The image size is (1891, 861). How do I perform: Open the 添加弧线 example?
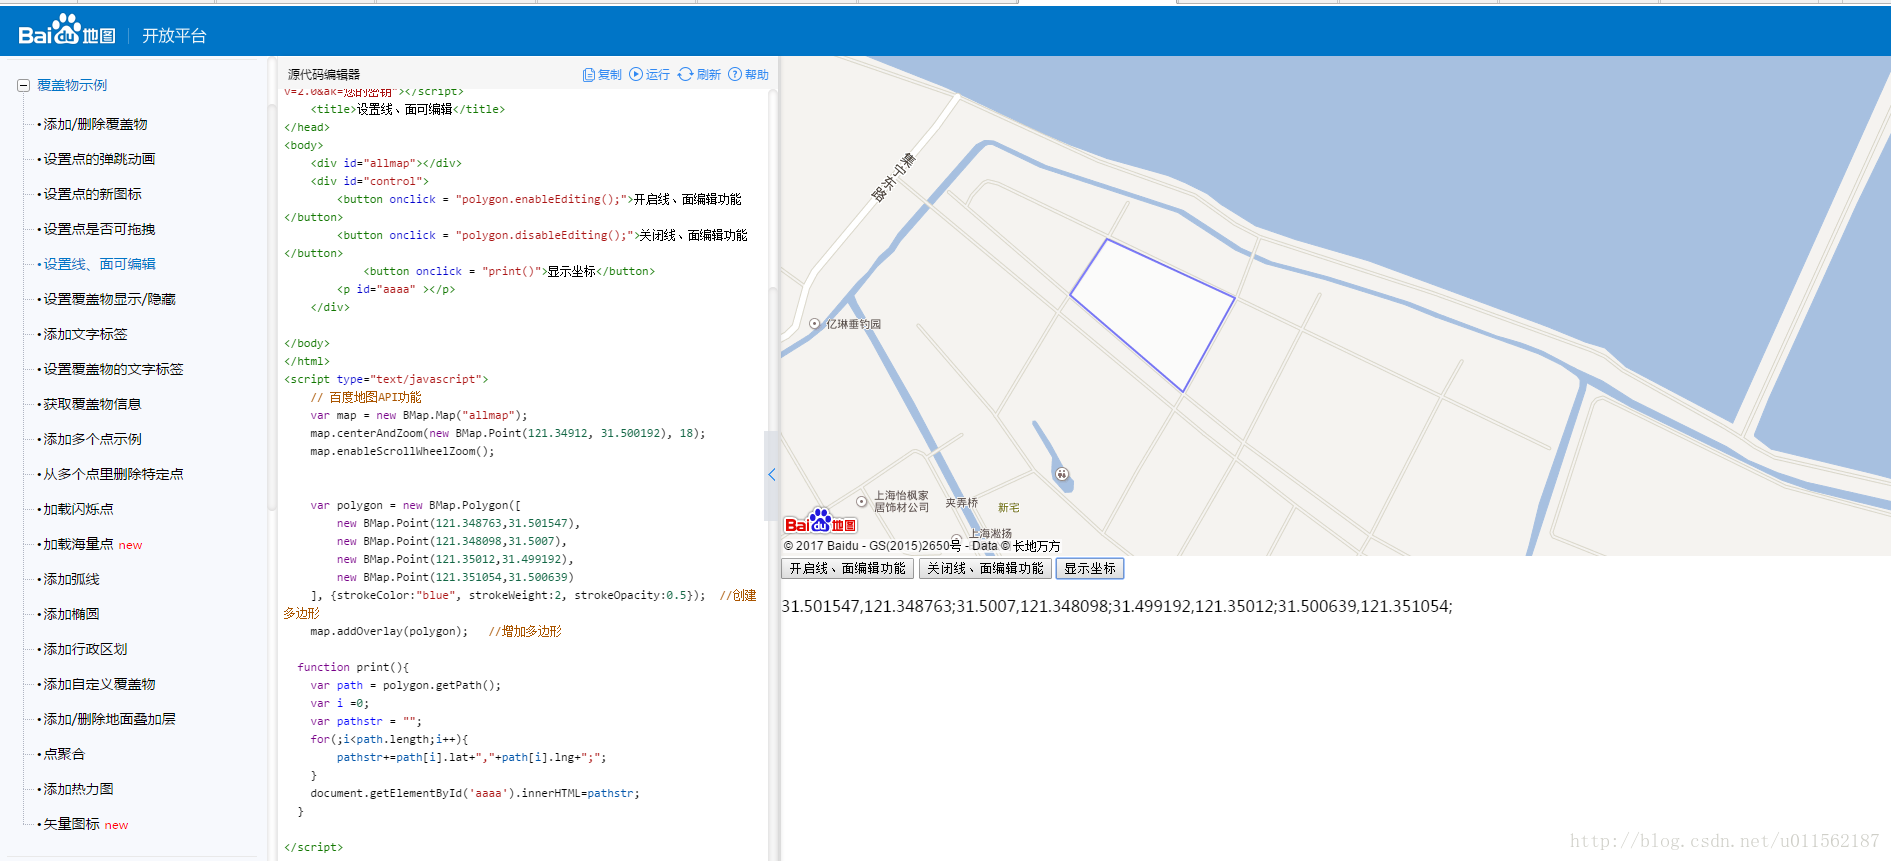coord(72,579)
